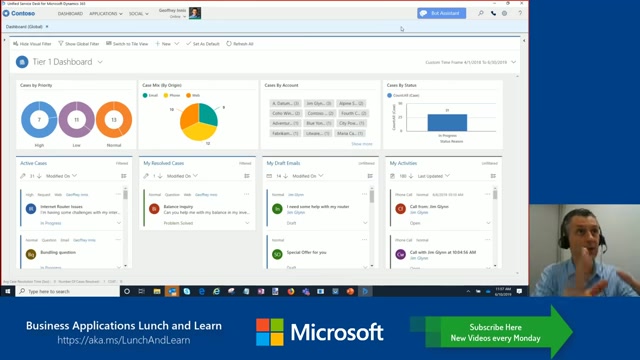Open Skype from the taskbar
Screen dimensions: 640x360
click(187, 291)
